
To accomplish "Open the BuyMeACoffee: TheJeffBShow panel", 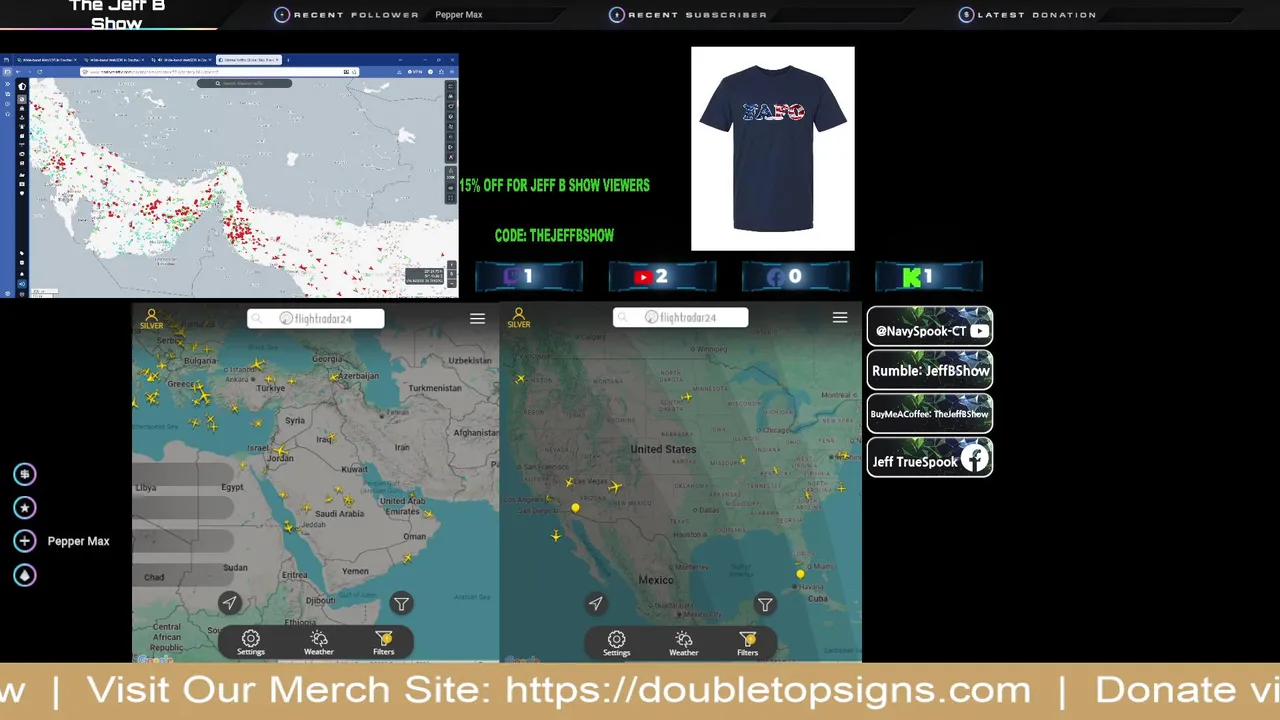I will pyautogui.click(x=930, y=414).
